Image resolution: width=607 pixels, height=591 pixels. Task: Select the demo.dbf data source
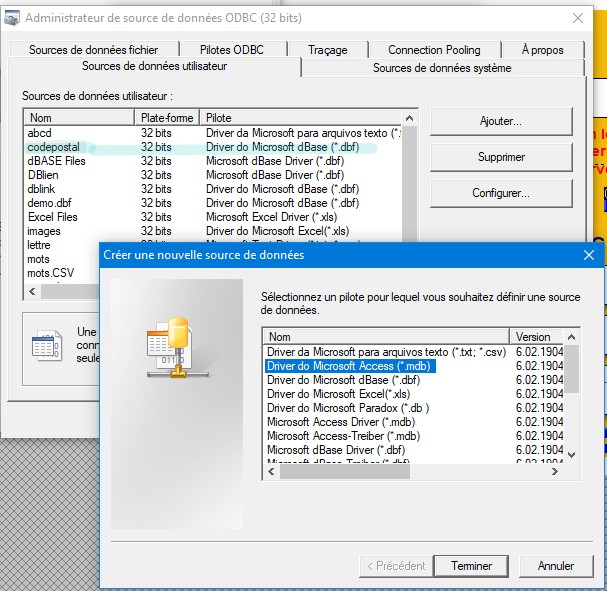click(213, 203)
